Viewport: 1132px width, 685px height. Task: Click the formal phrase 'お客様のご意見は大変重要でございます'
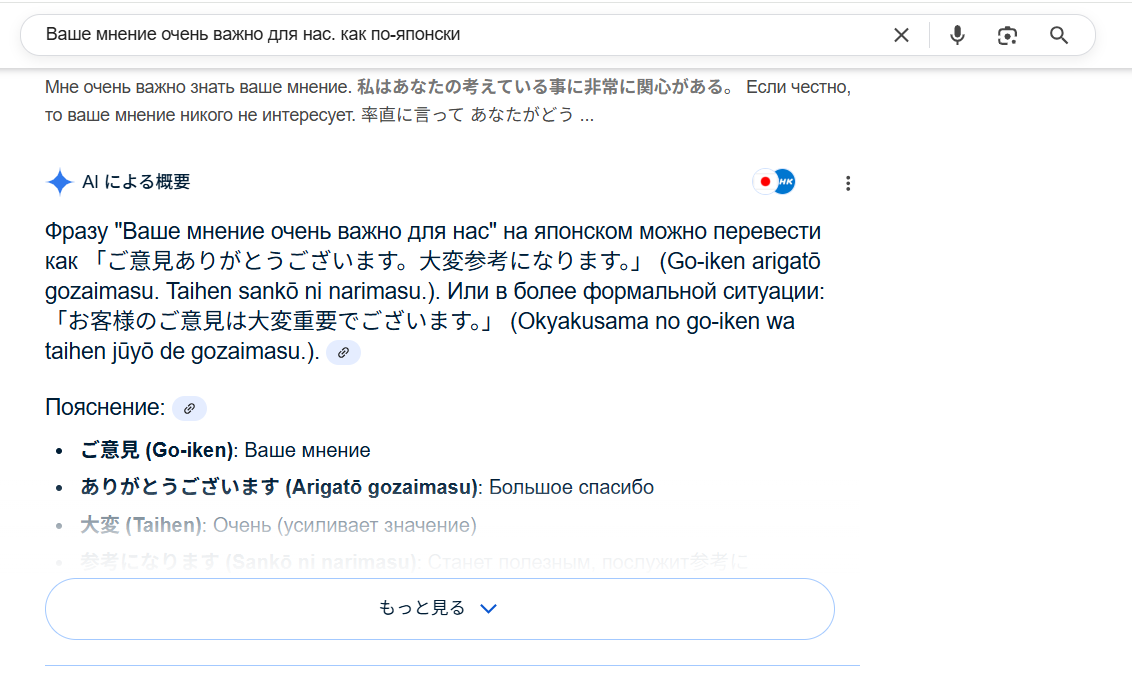[x=270, y=323]
